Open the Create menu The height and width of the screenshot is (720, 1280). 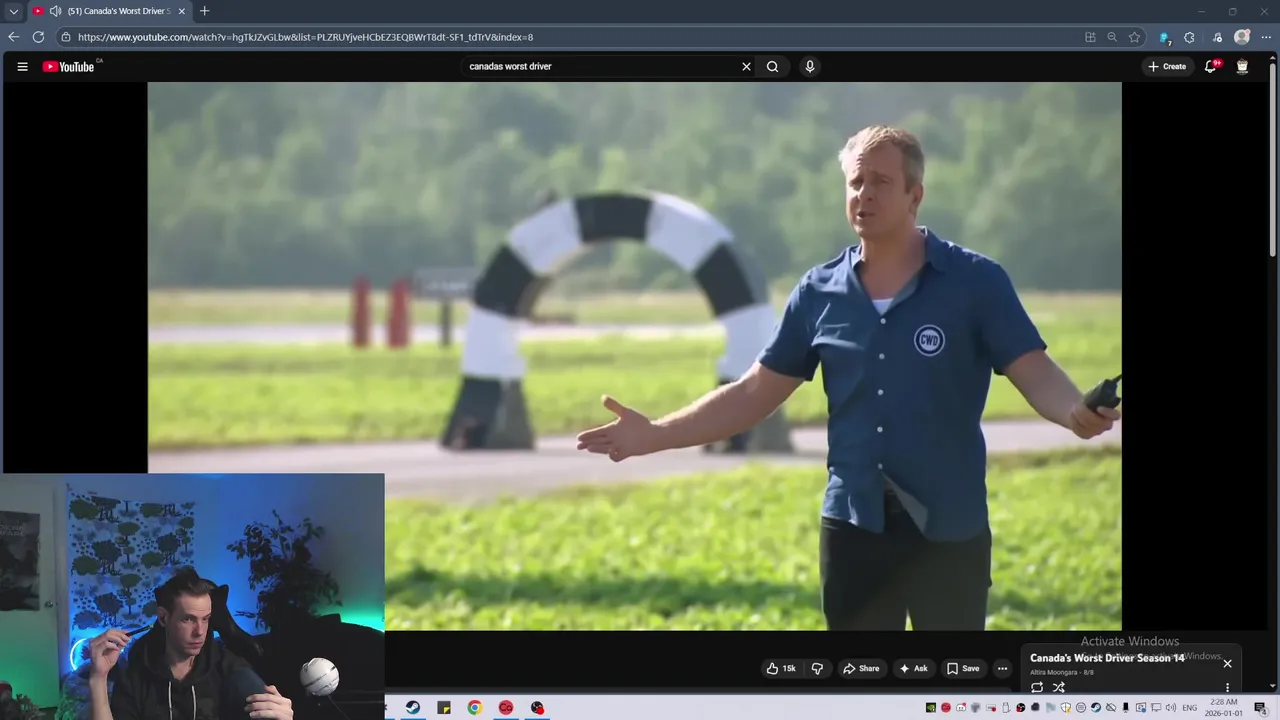(x=1167, y=67)
